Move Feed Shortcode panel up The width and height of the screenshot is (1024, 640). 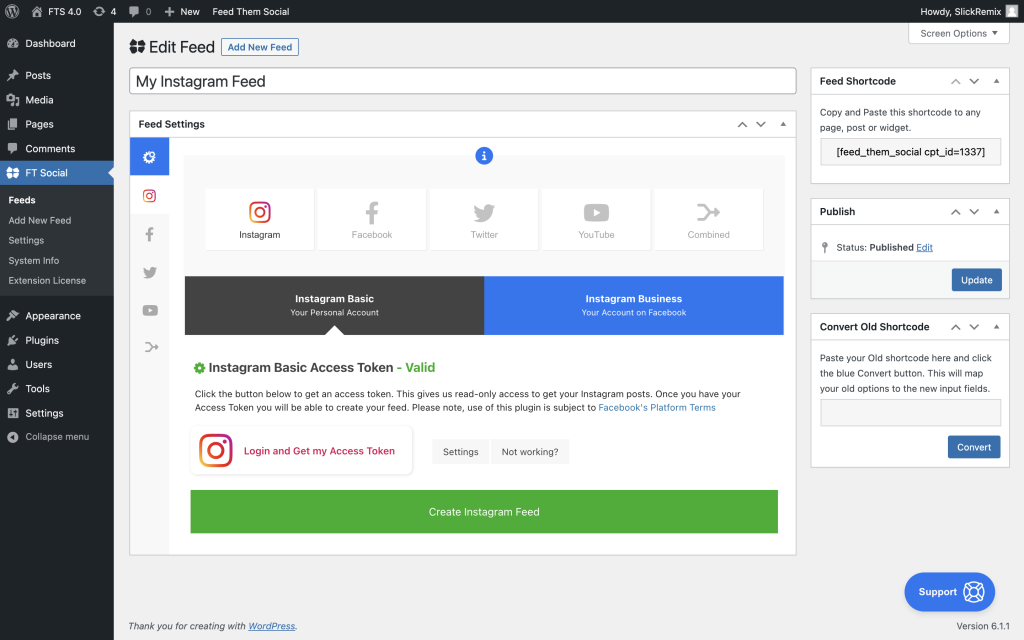coord(955,81)
